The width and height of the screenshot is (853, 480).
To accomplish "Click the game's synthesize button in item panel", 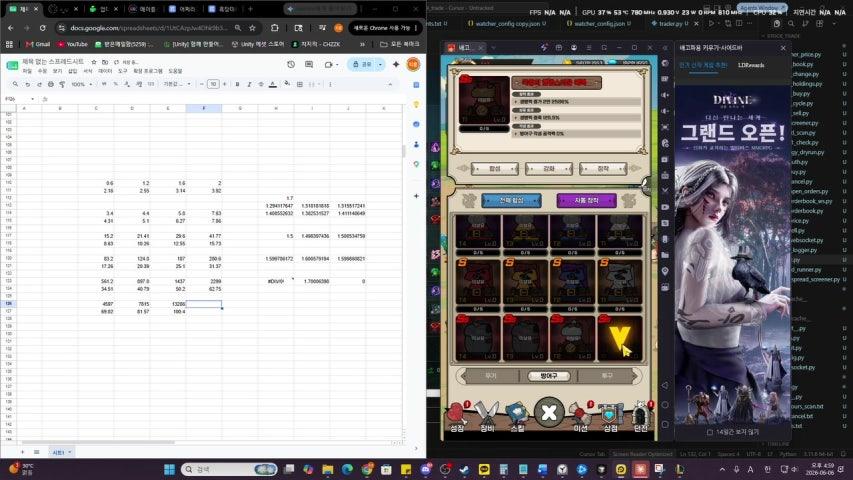I will click(495, 169).
